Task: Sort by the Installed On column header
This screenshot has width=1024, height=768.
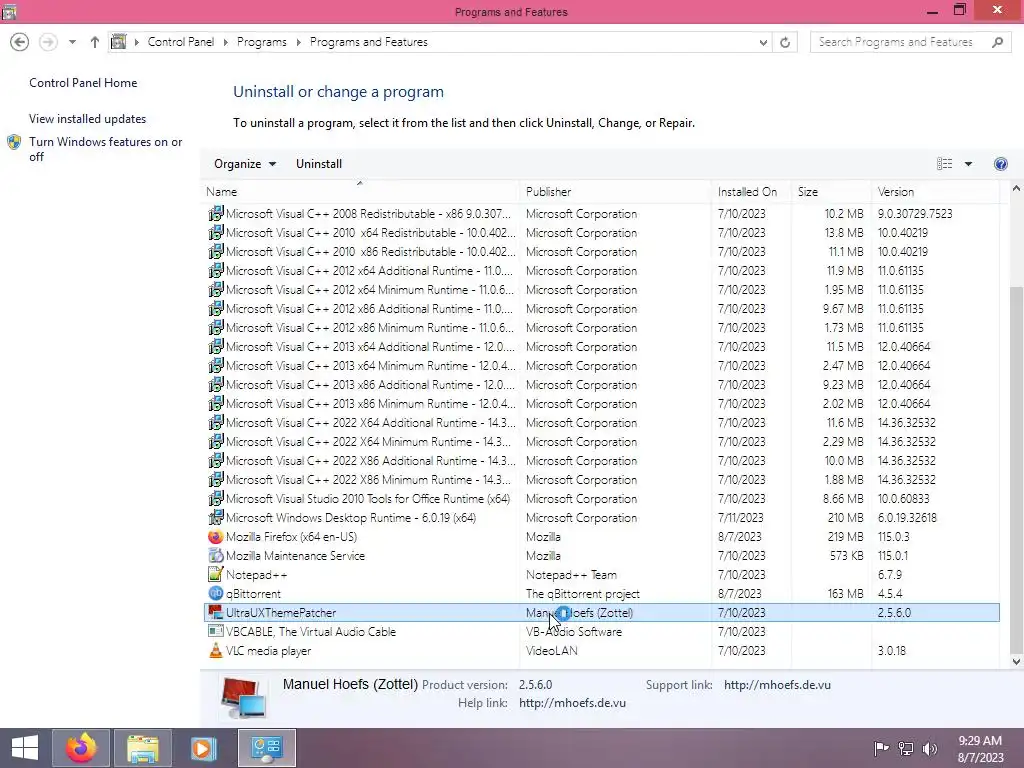Action: point(751,191)
